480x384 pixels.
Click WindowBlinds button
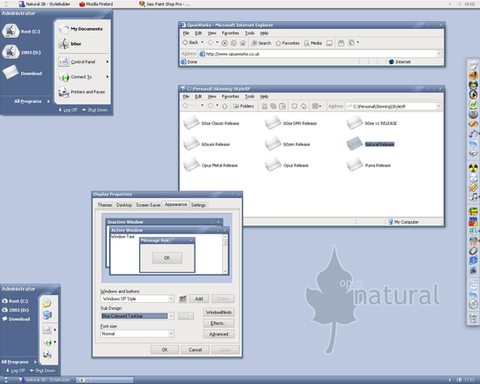coord(219,312)
